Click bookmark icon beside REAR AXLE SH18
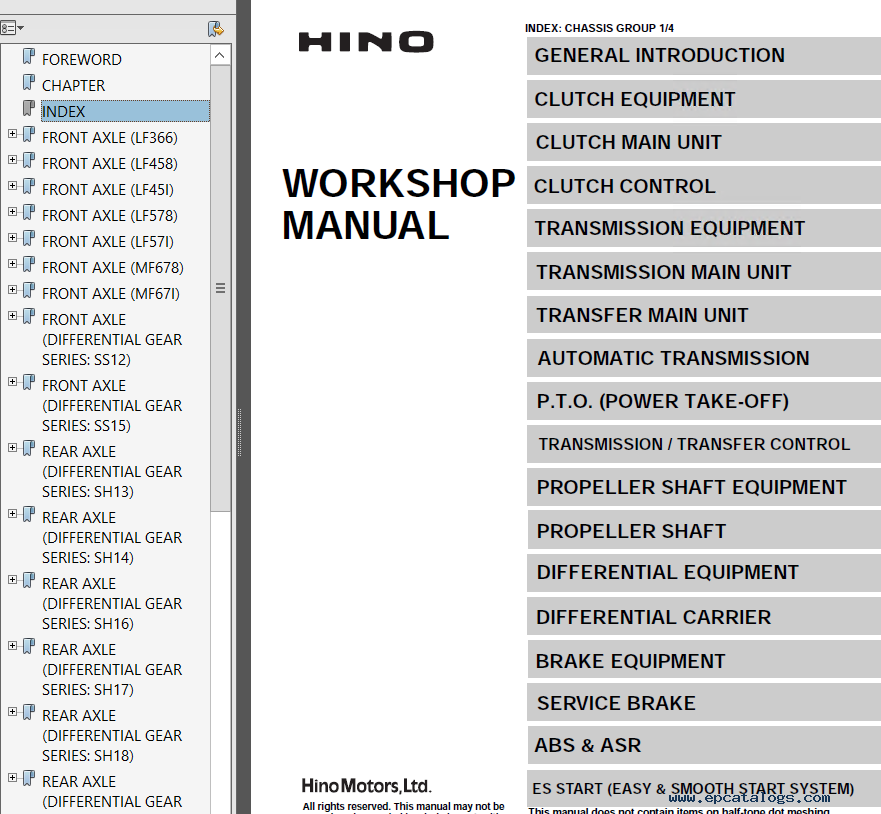 tap(29, 712)
